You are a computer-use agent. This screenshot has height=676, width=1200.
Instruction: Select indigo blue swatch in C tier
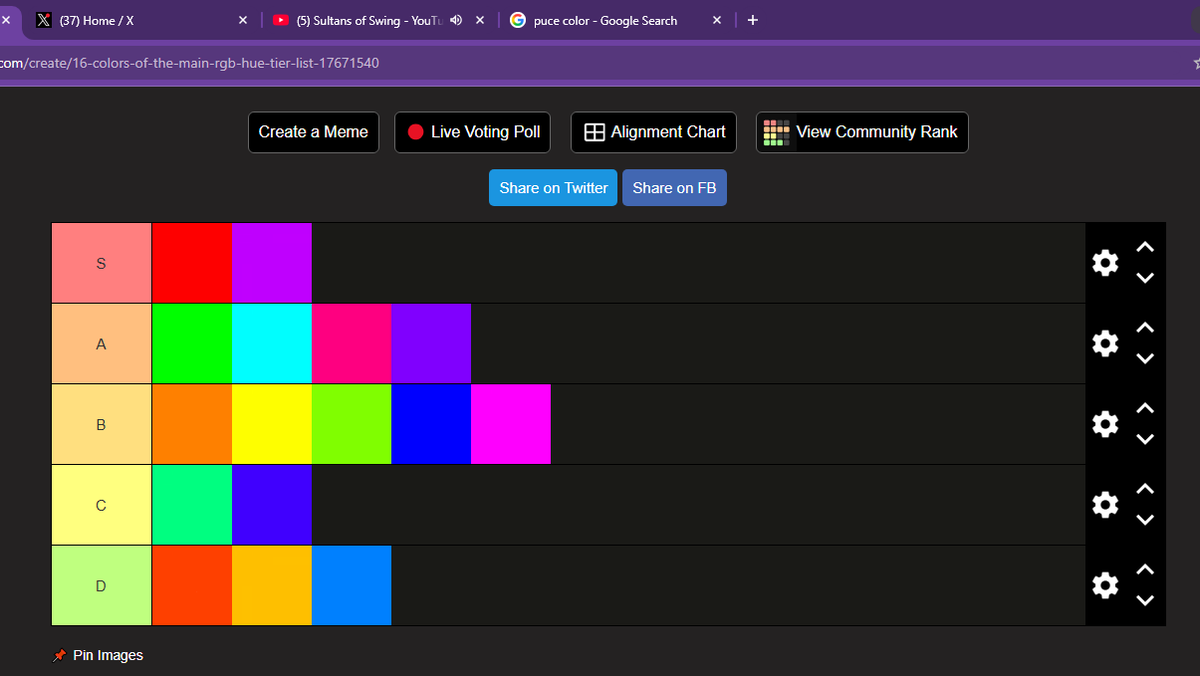coord(272,505)
